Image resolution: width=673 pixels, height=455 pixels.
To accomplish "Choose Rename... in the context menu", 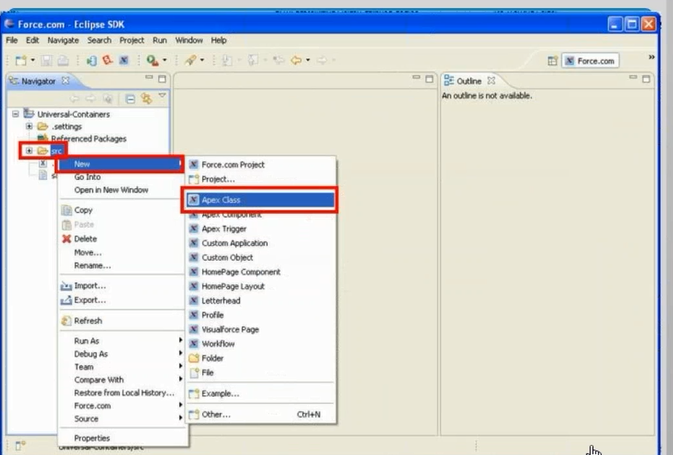I will coord(92,266).
